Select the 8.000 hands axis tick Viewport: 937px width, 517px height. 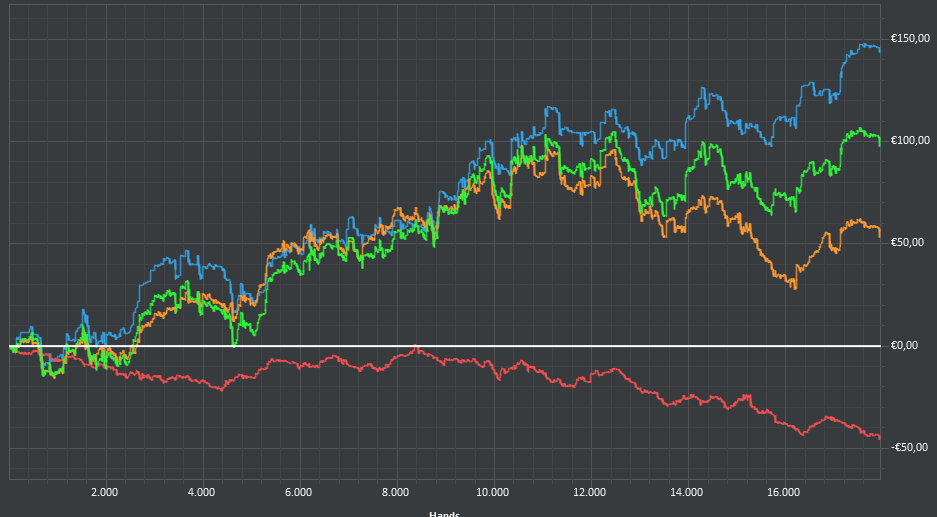396,492
